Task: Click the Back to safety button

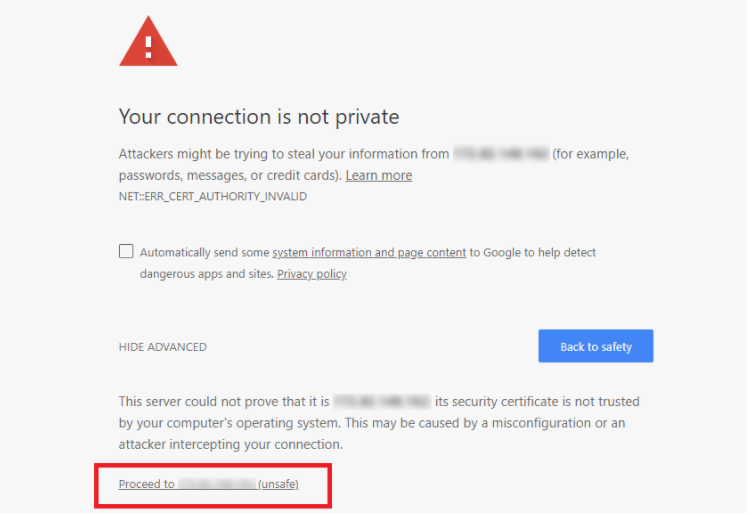Action: coord(596,346)
